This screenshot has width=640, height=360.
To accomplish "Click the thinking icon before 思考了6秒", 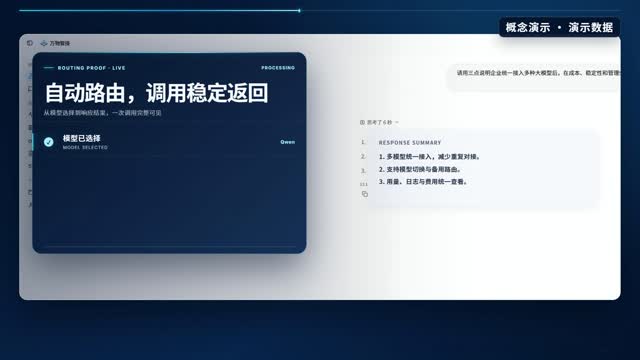I will coord(362,122).
